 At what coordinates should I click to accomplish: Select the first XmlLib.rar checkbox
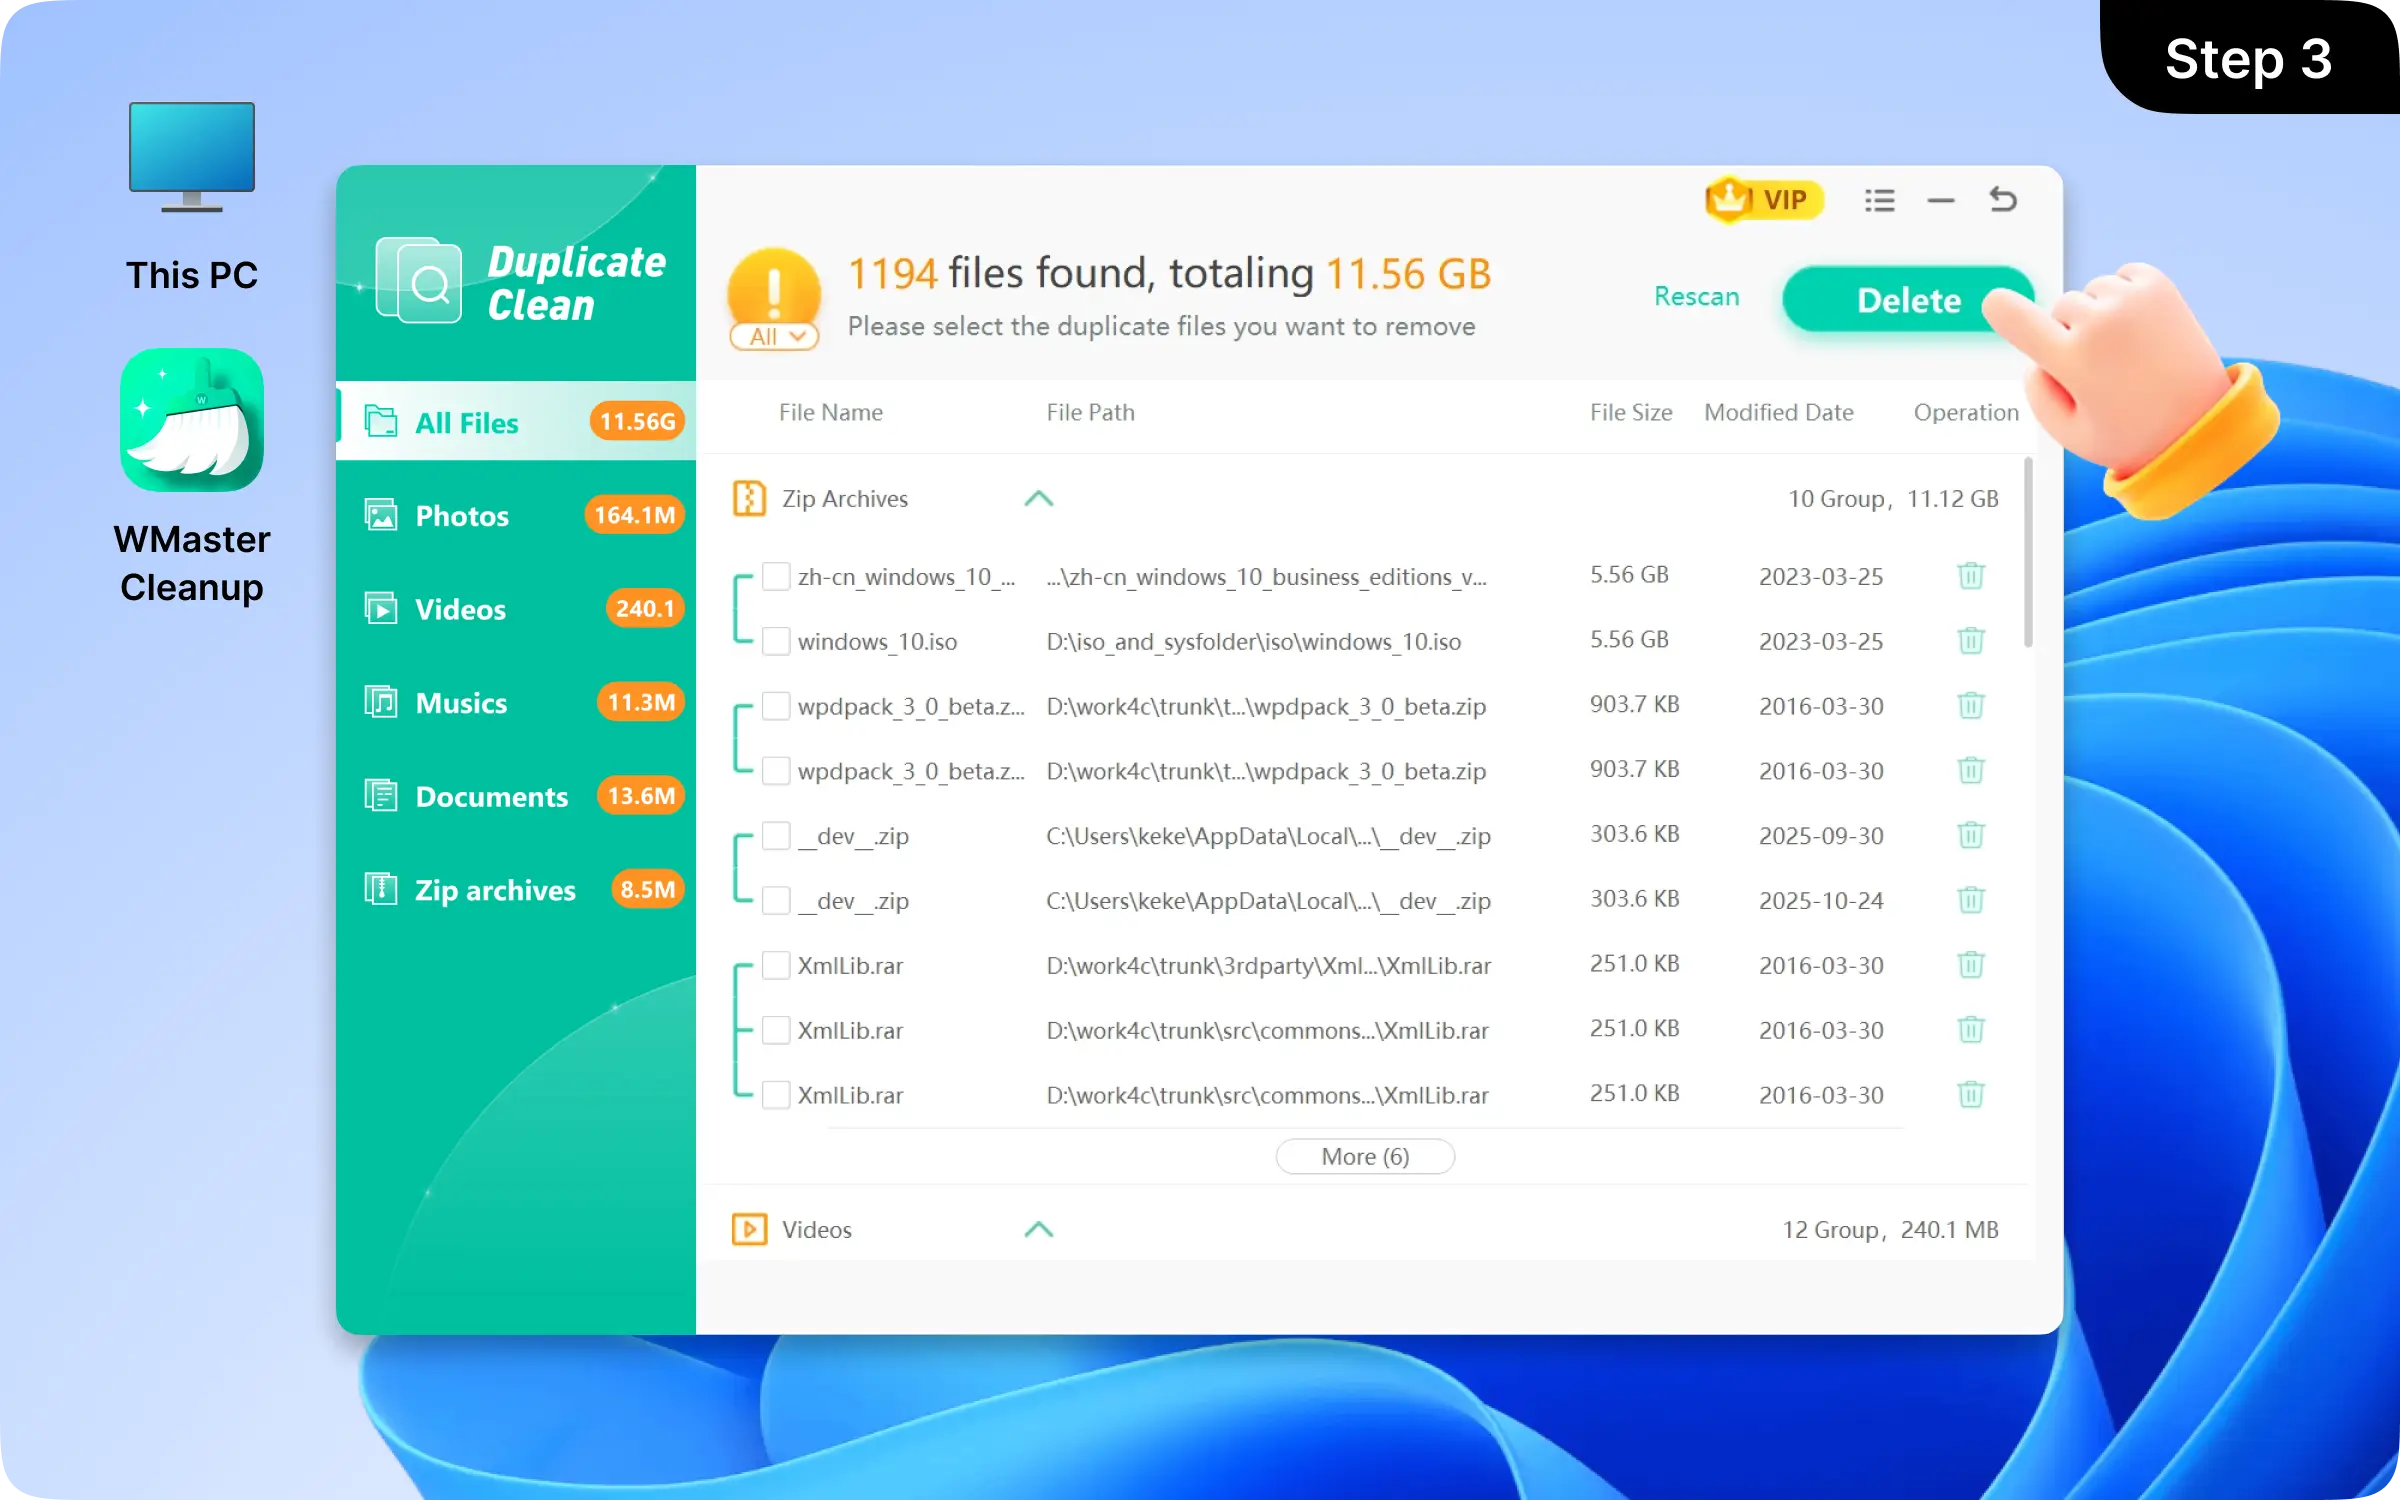(x=777, y=964)
